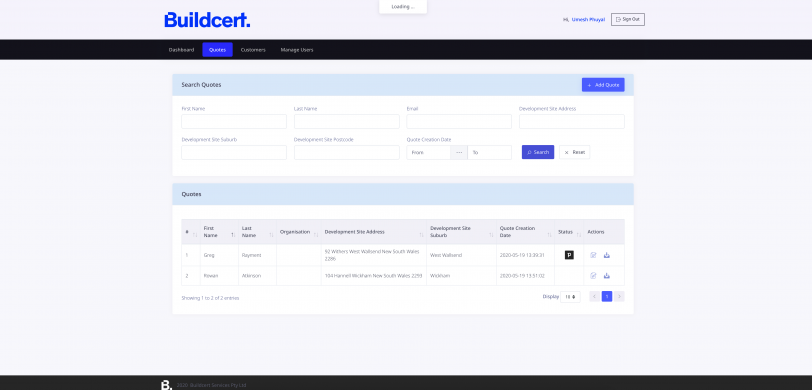Focus the Last Name input field

(346, 121)
